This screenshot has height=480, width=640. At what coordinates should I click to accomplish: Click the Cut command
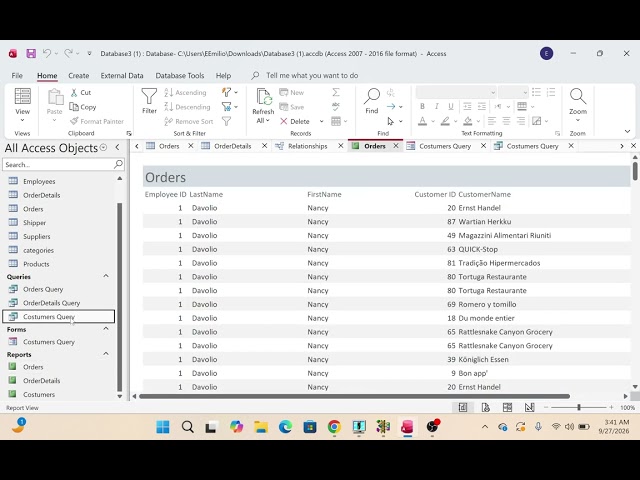81,93
